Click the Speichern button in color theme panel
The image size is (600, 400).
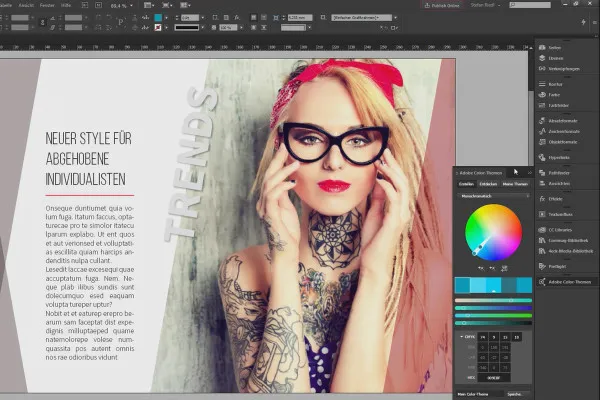(517, 394)
